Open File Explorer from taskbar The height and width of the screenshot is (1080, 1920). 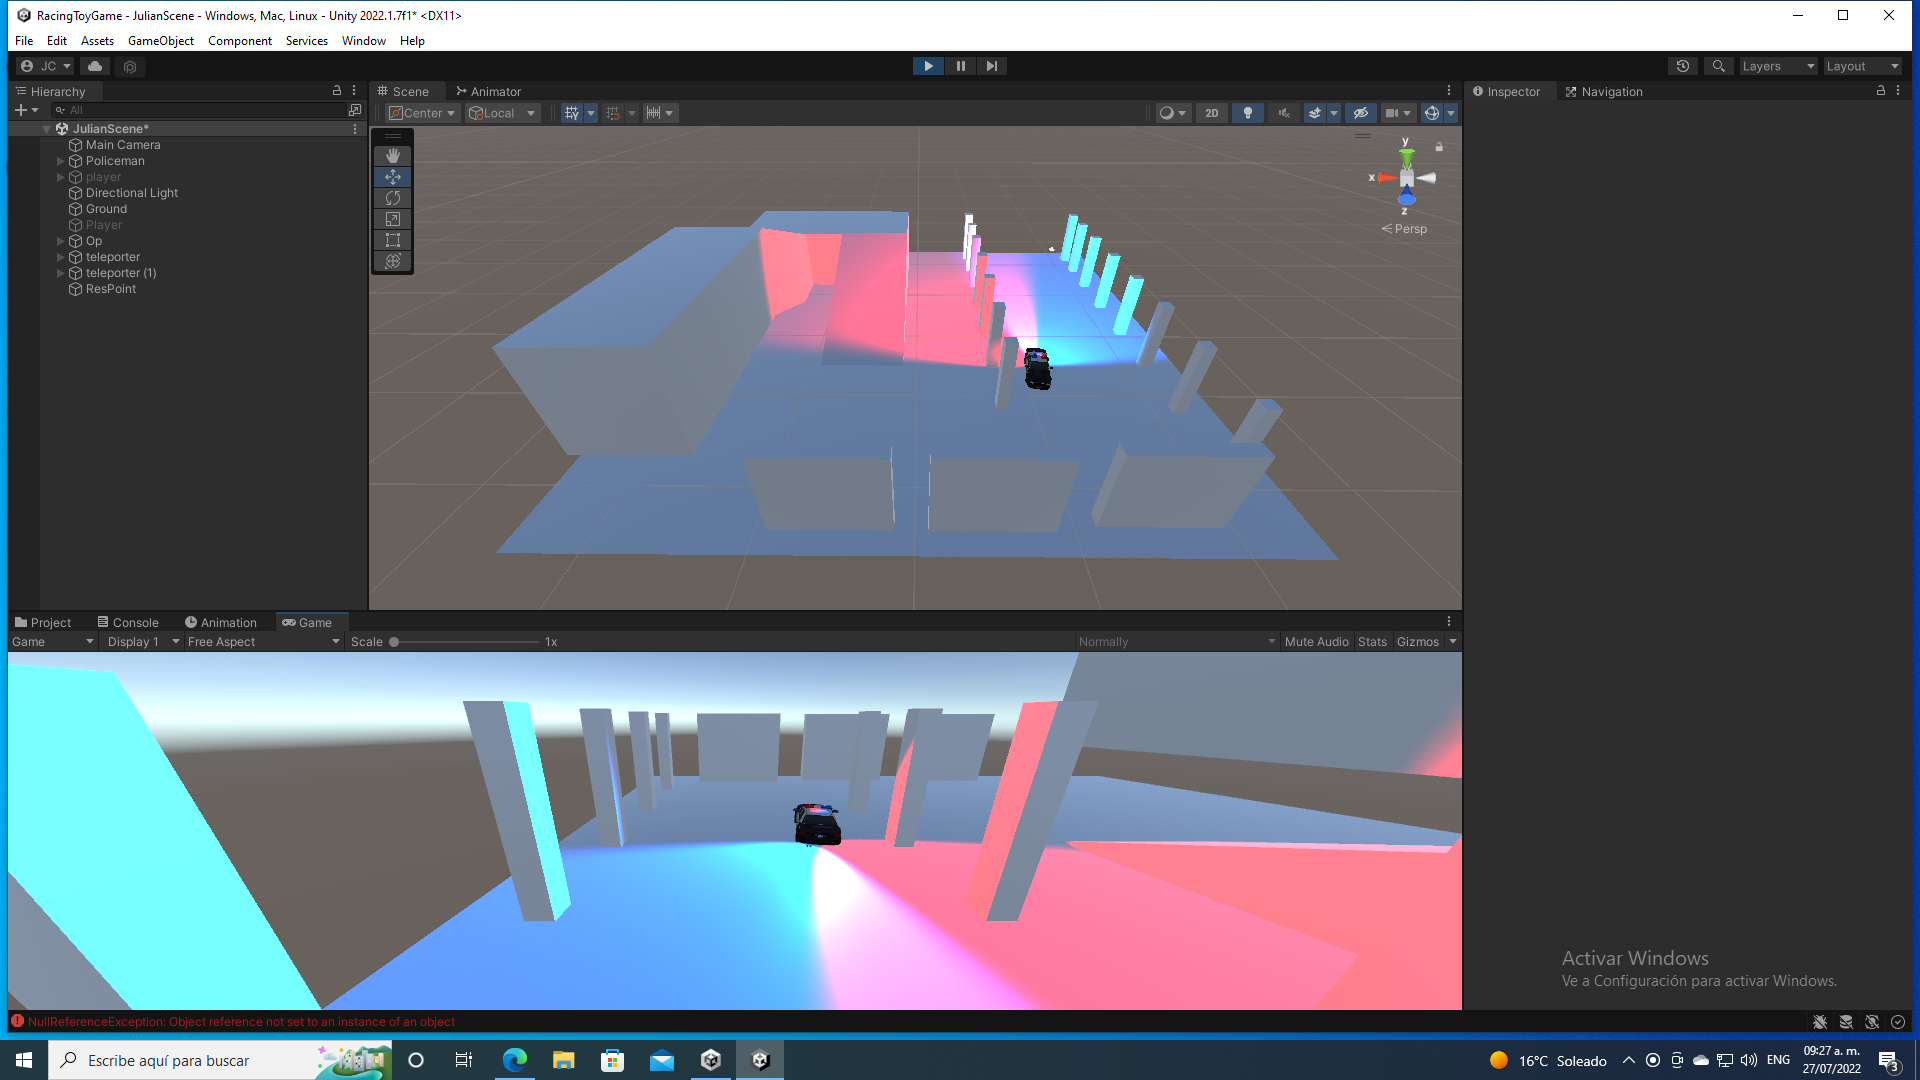point(564,1060)
